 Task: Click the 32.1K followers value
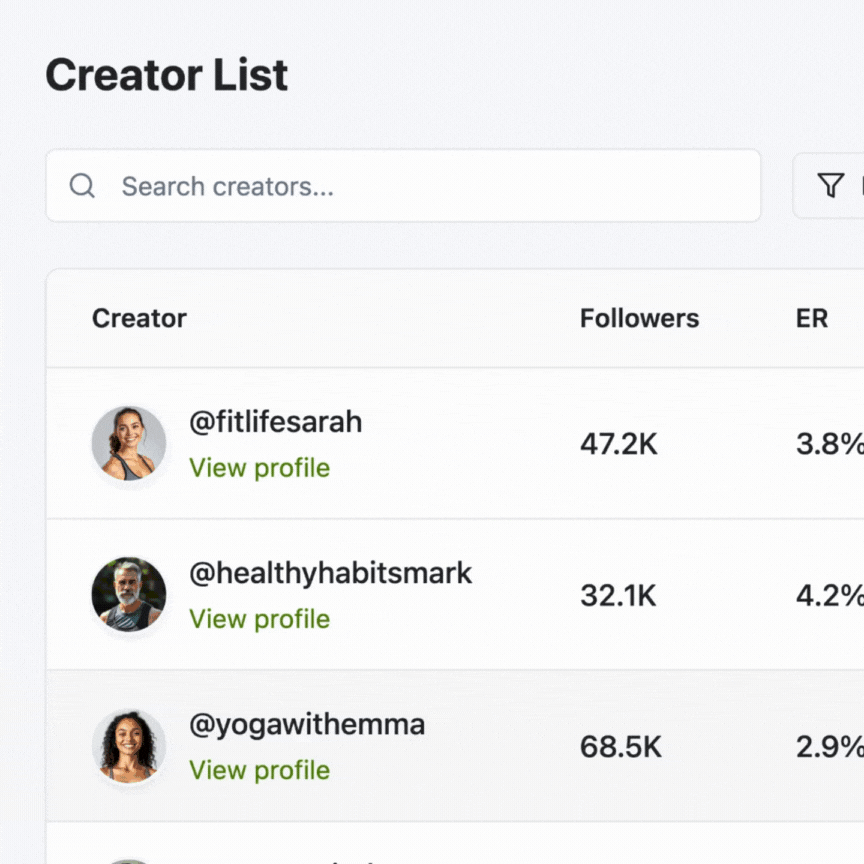[618, 596]
